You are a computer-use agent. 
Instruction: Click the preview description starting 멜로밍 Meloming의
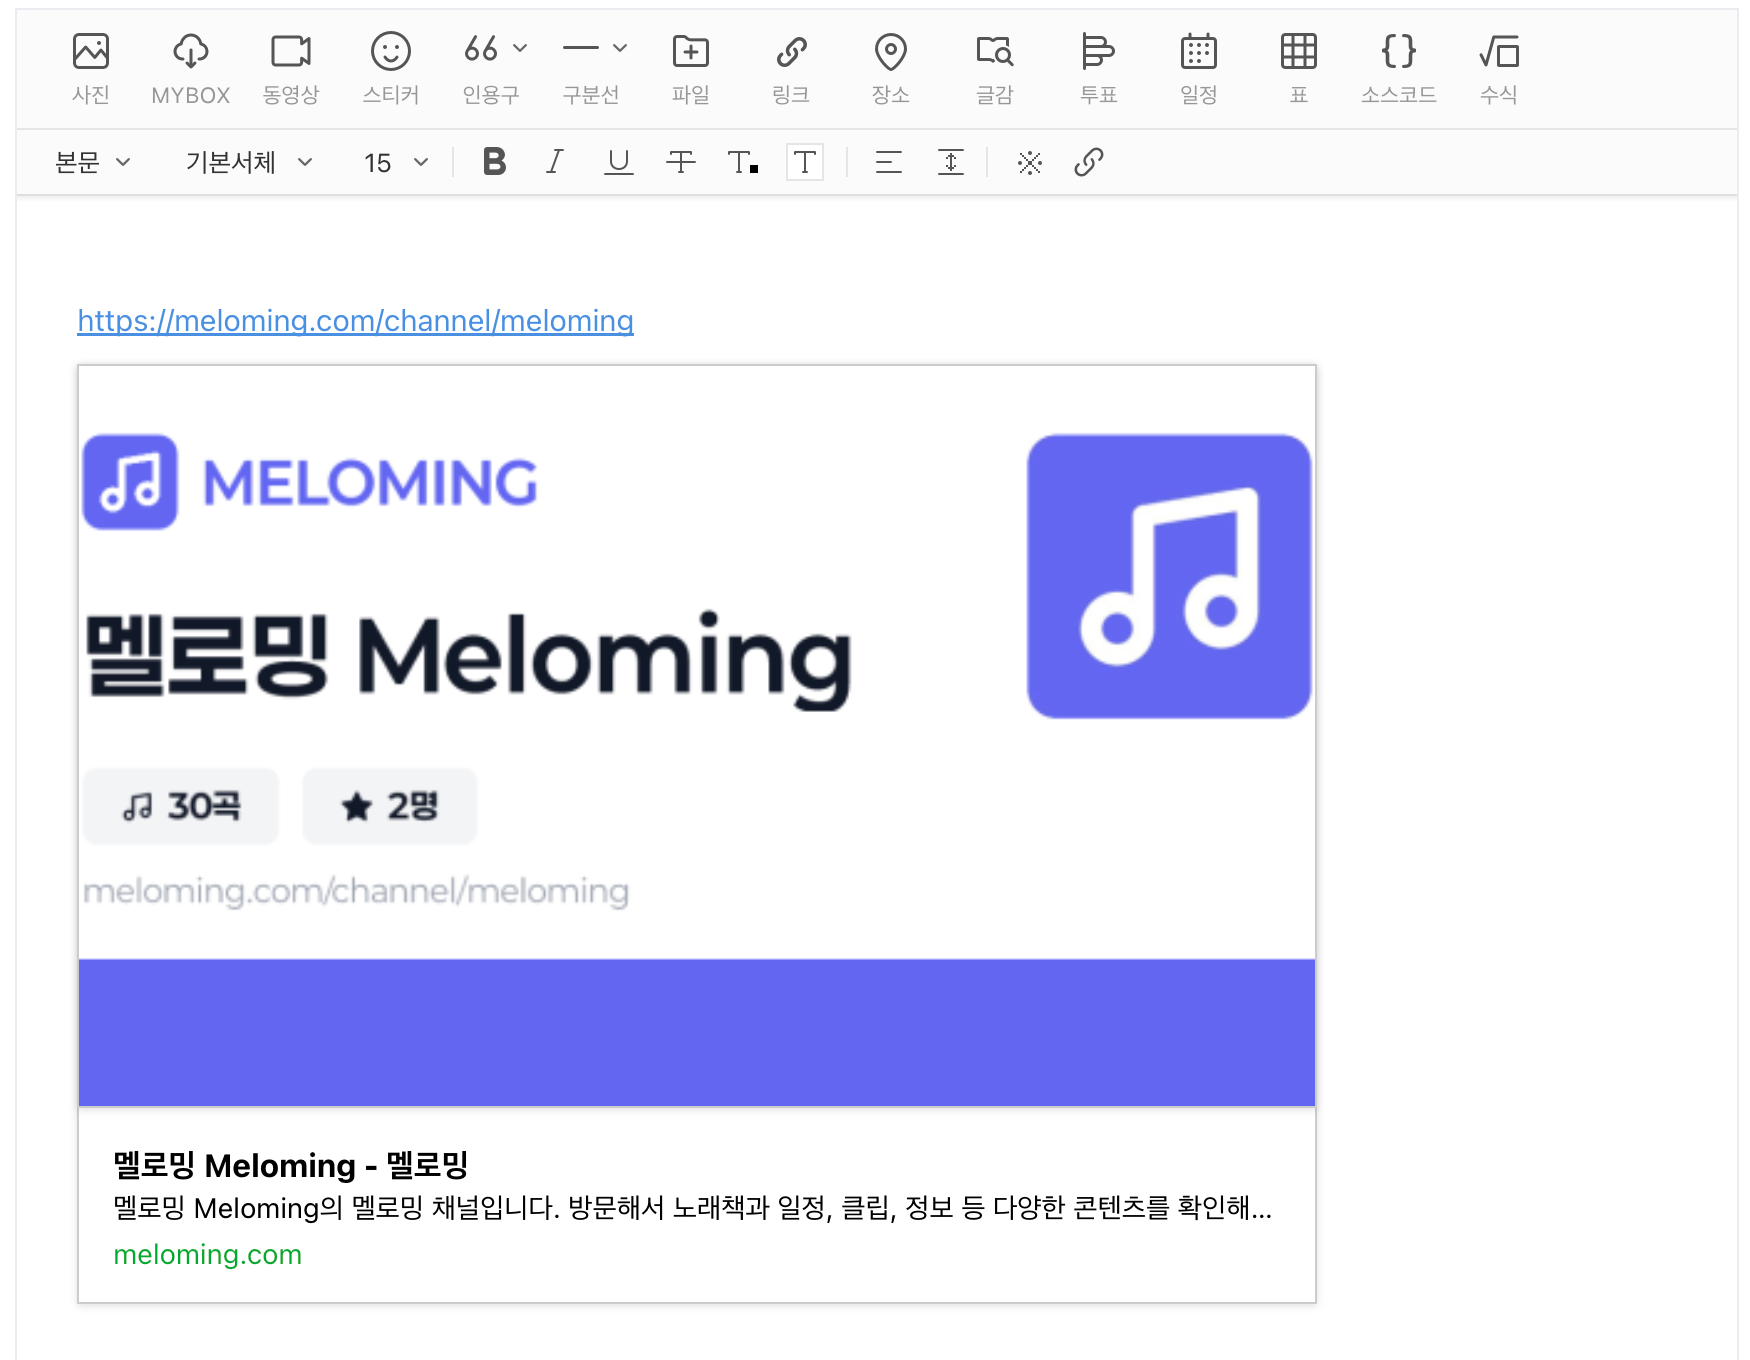tap(693, 1208)
